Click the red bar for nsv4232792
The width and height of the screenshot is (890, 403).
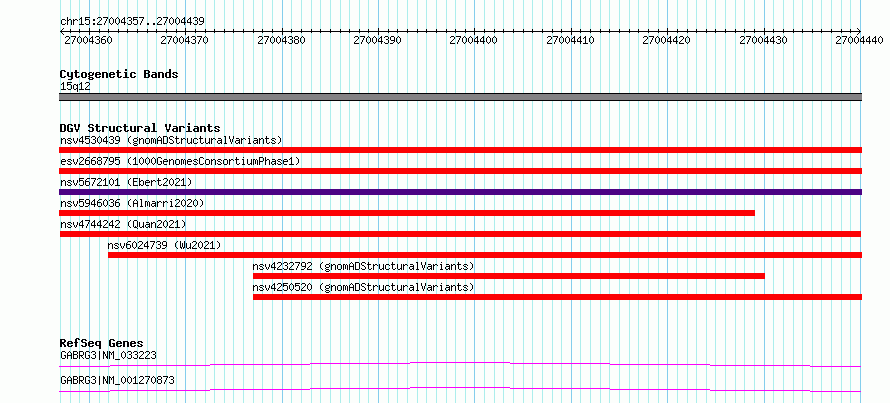coord(509,276)
